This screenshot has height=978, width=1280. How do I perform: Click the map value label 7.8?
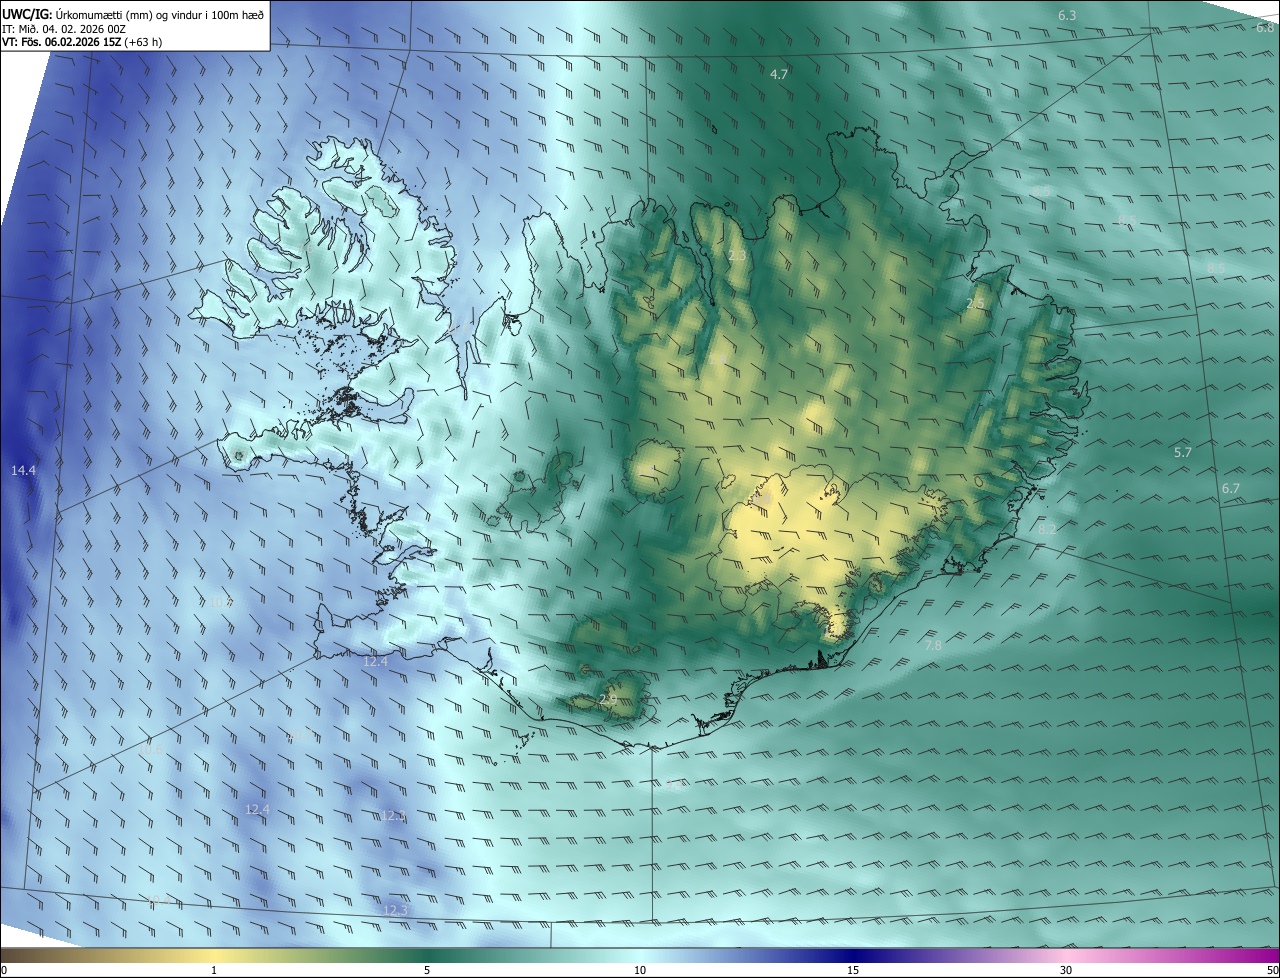point(933,647)
